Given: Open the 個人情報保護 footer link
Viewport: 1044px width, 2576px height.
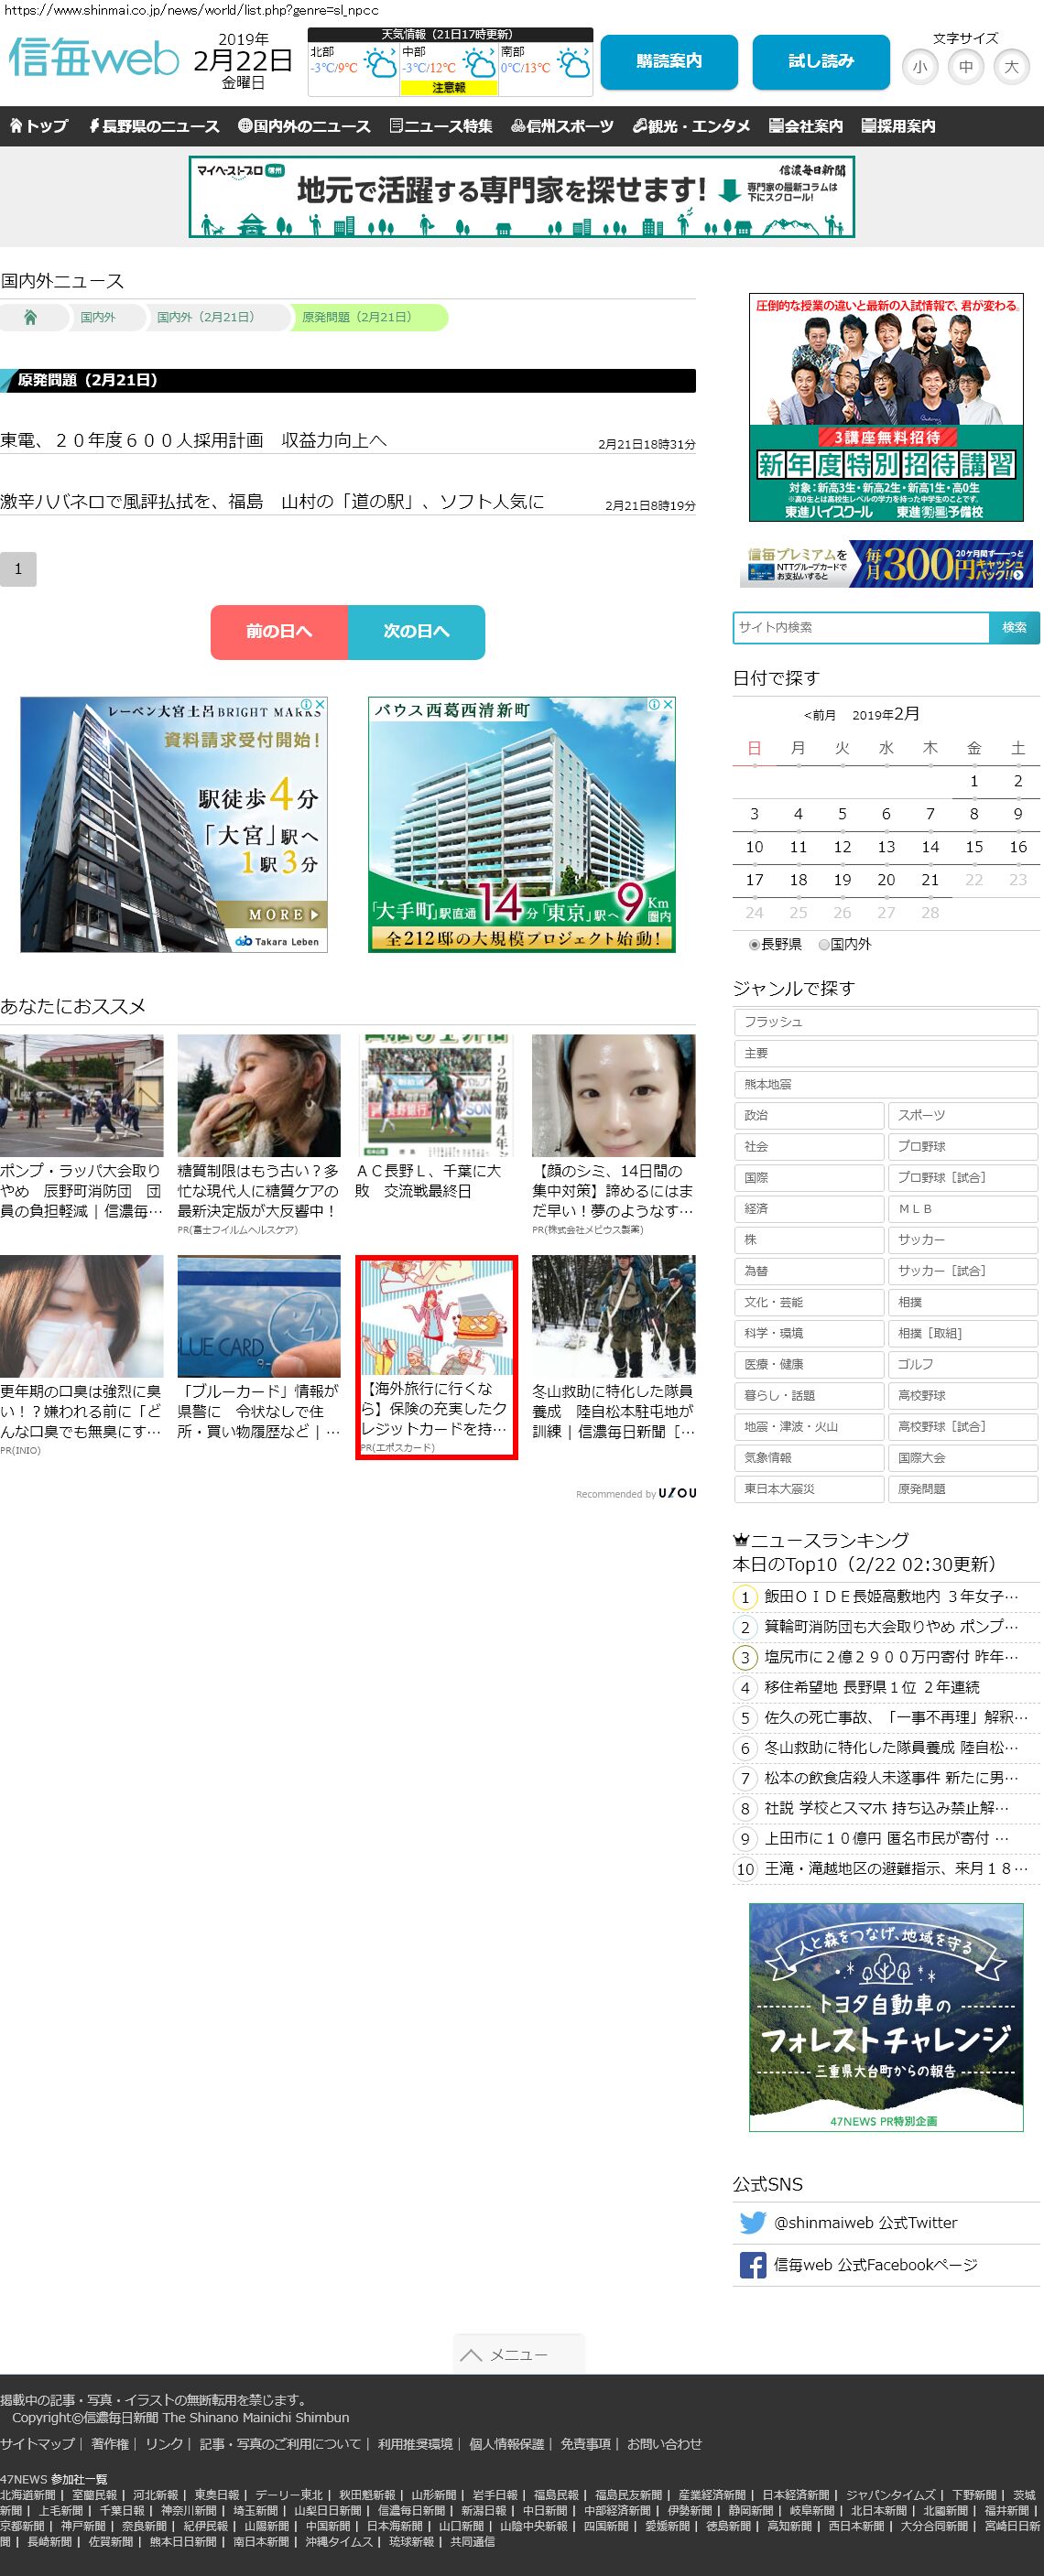Looking at the screenshot, I should (506, 2443).
